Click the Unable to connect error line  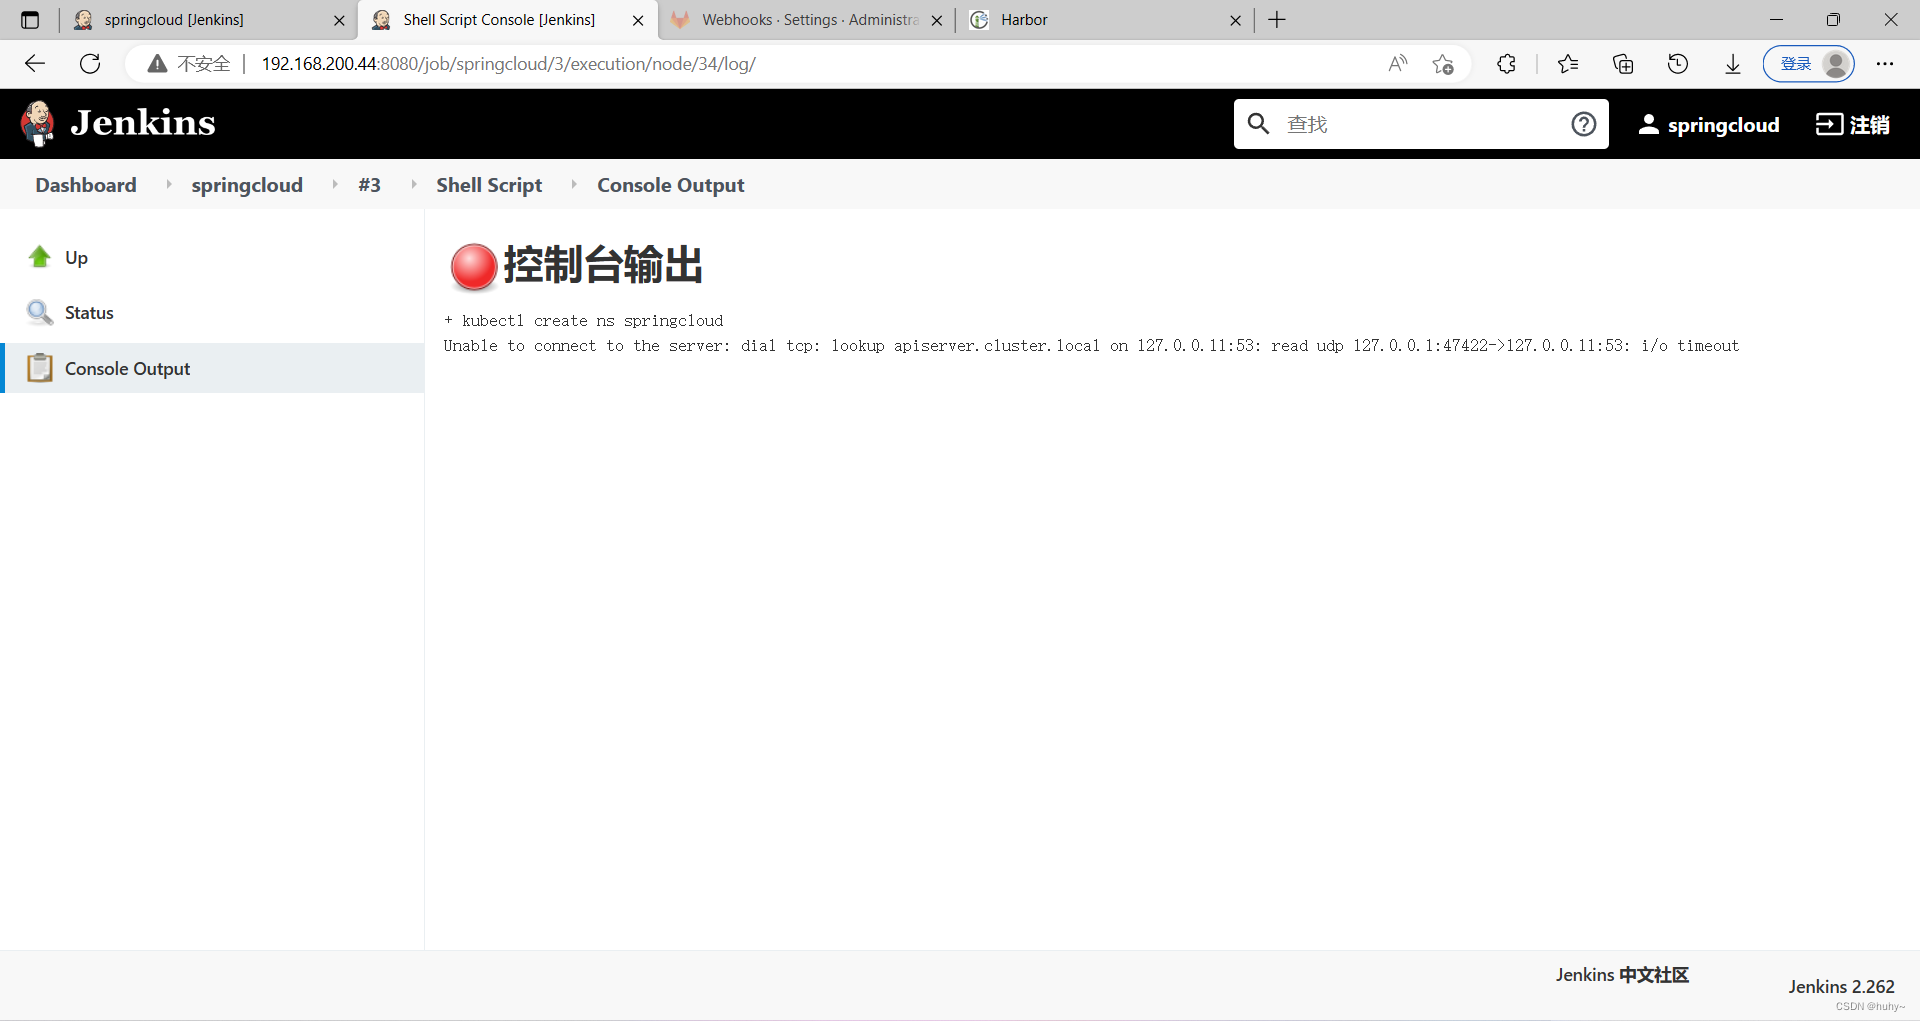click(x=1091, y=346)
